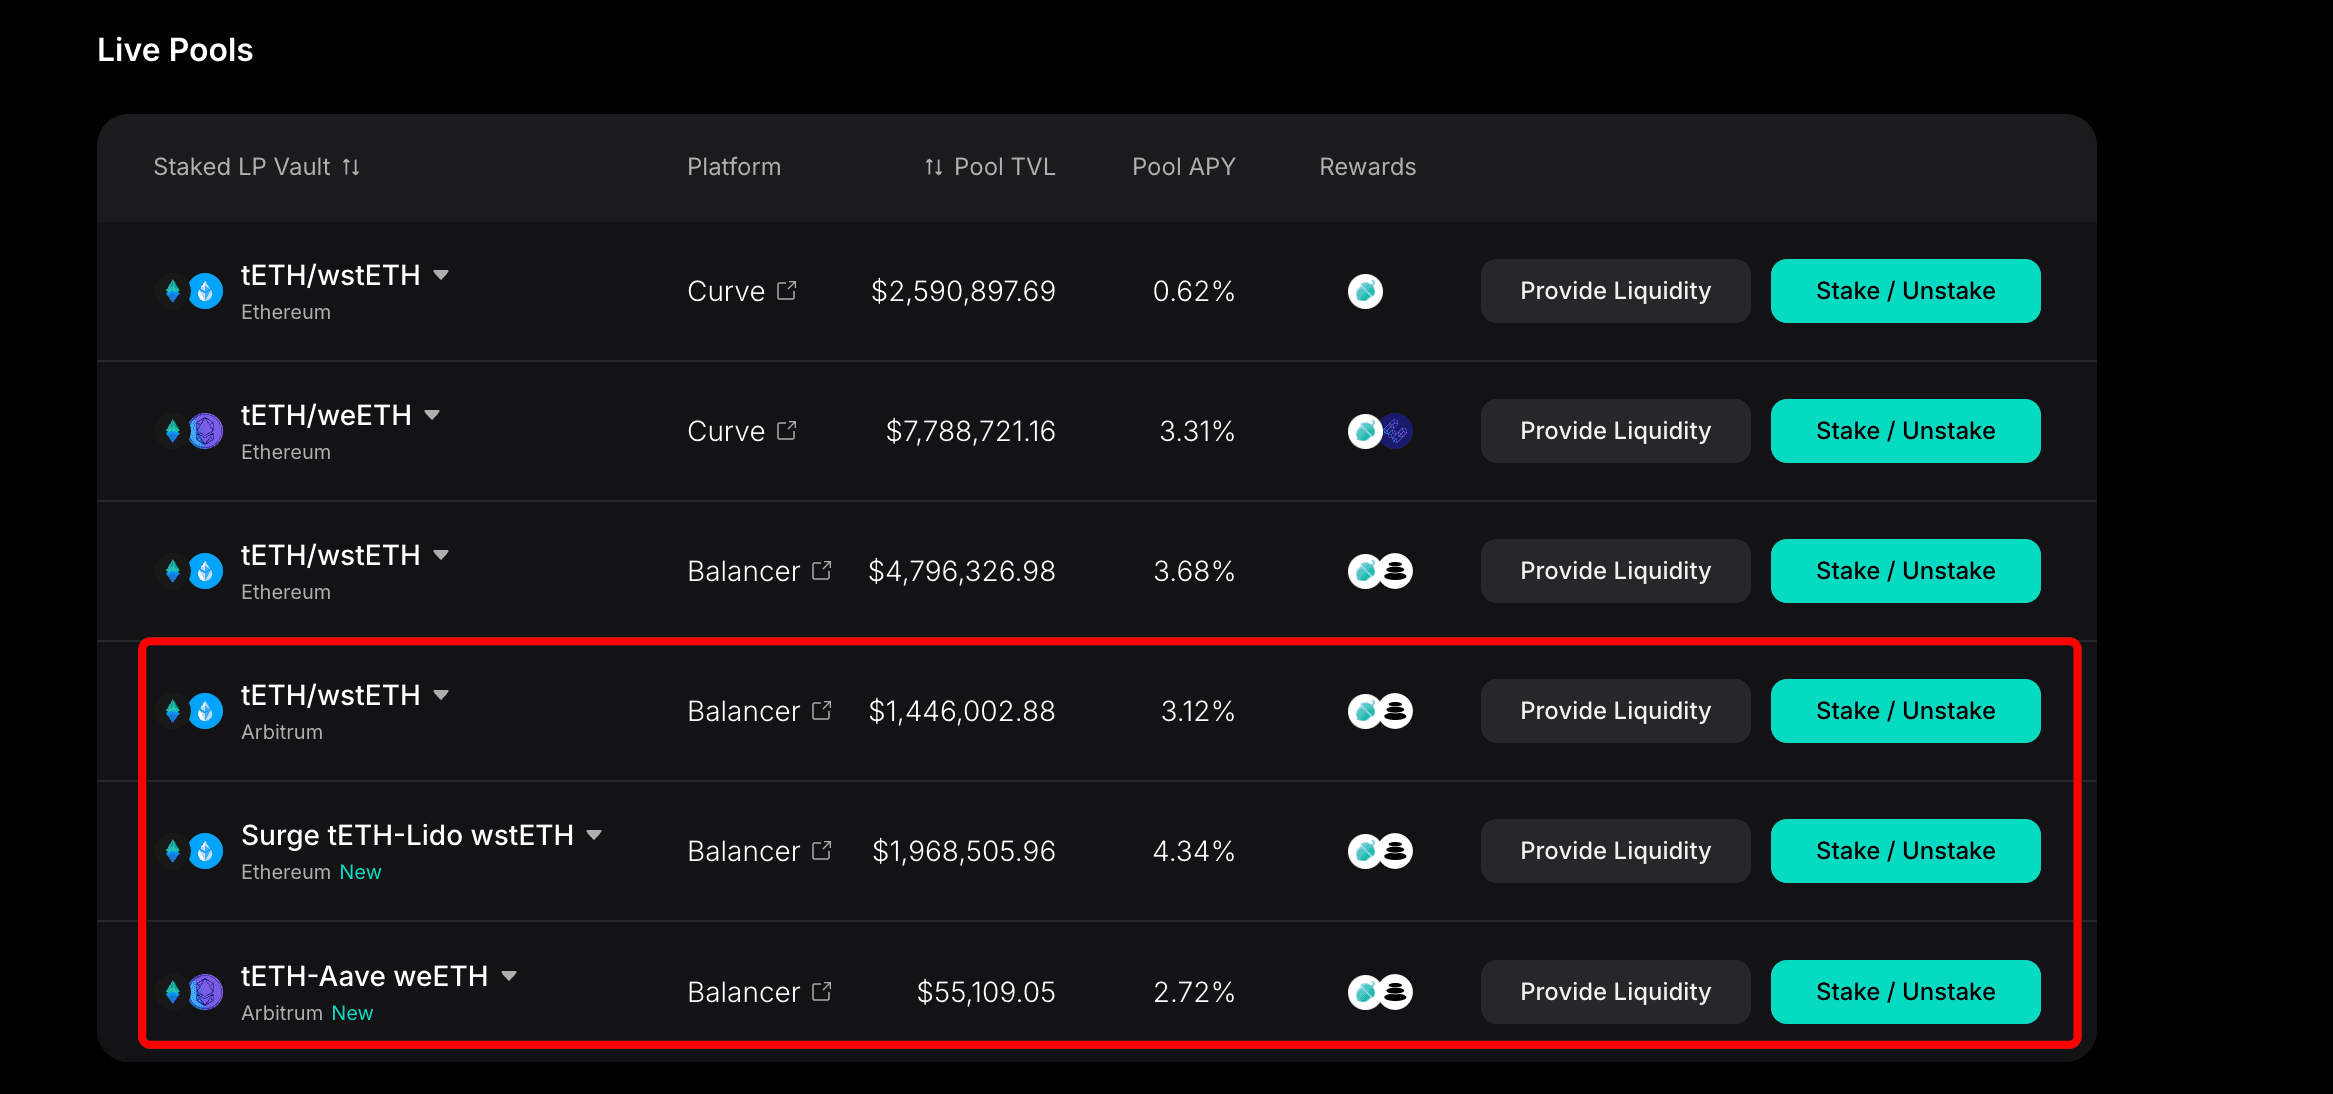Provide Liquidity for tETH-Aave weETH pool
Image resolution: width=2333 pixels, height=1094 pixels.
point(1615,992)
